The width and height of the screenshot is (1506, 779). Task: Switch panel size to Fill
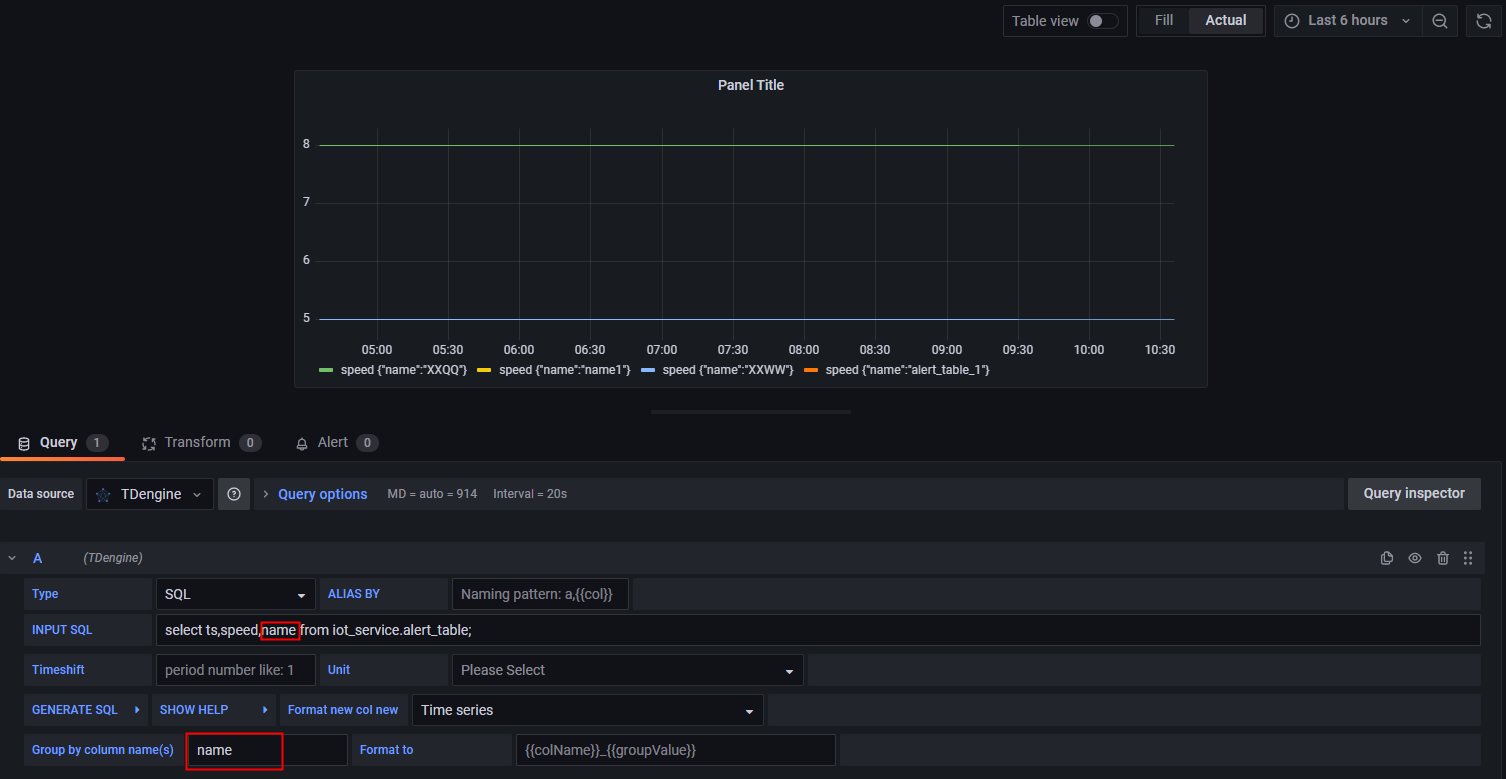(x=1163, y=20)
